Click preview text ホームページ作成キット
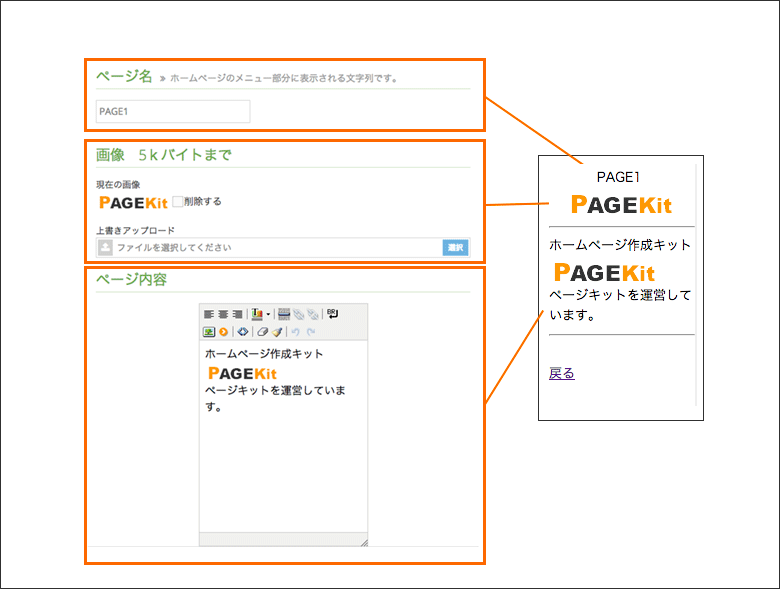780x589 pixels. tap(620, 245)
